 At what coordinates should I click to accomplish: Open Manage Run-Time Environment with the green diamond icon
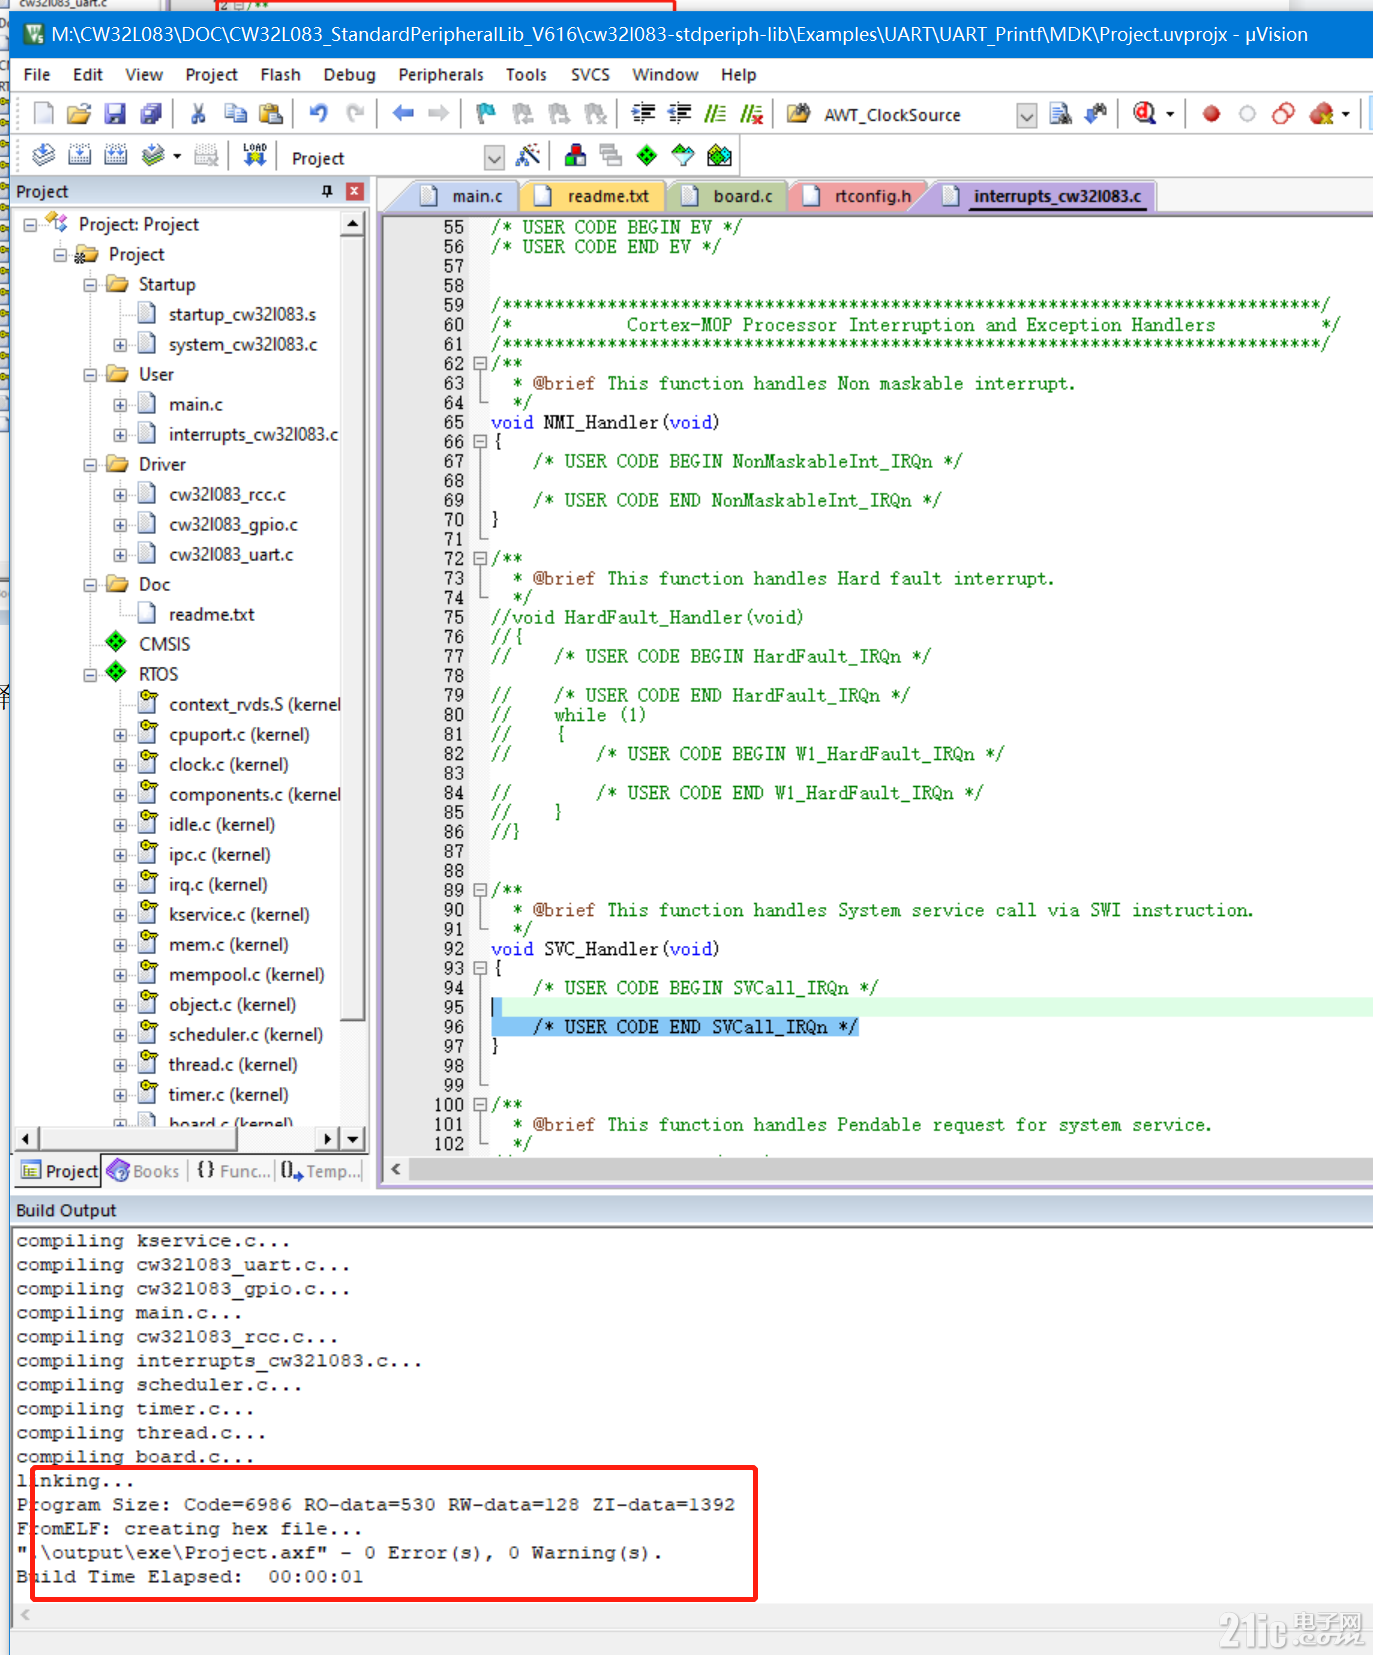647,156
